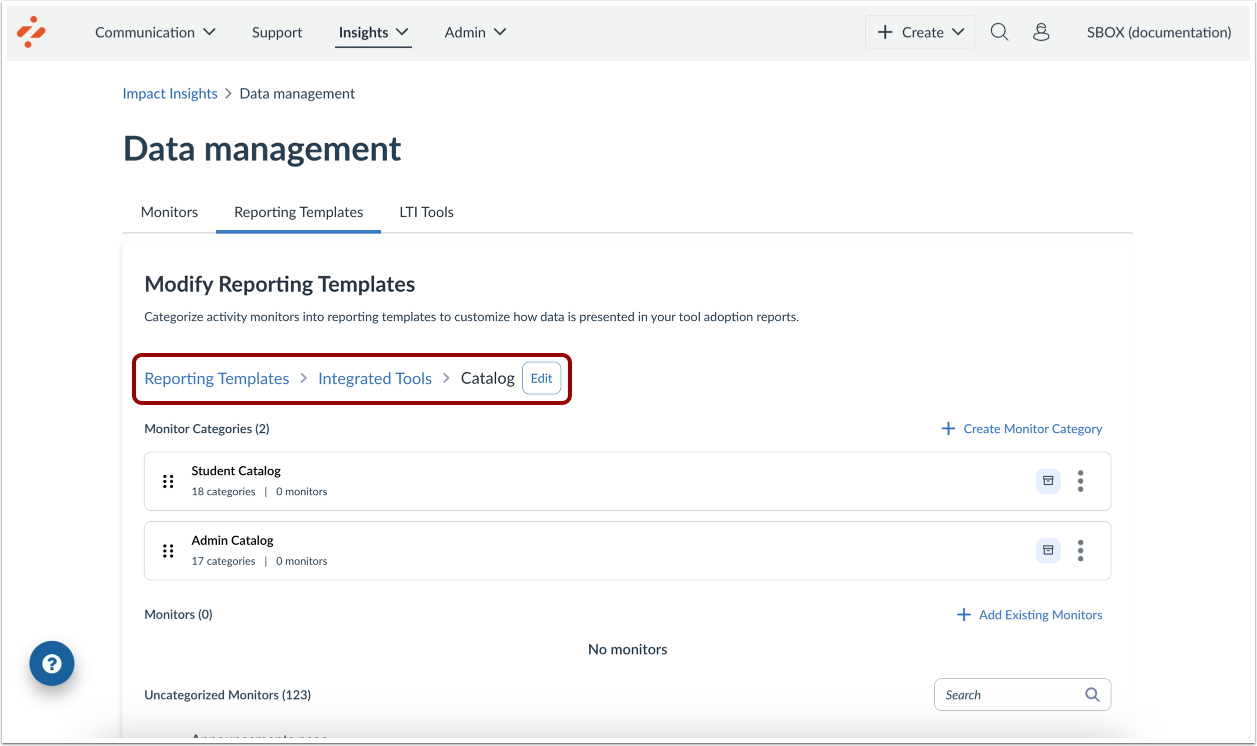Click the Help question mark bubble

[x=51, y=663]
